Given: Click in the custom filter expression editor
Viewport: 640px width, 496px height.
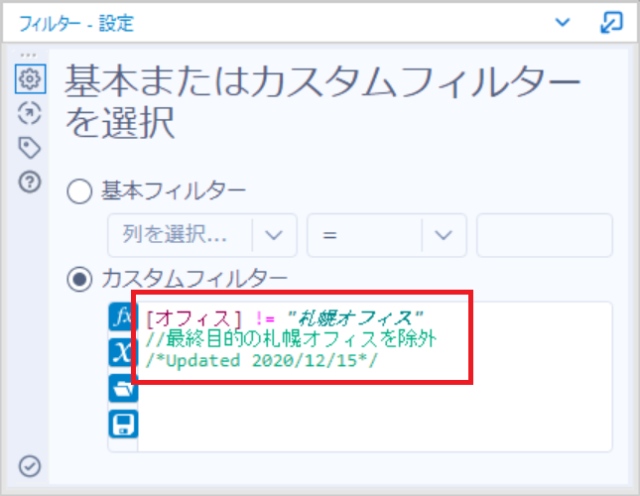Looking at the screenshot, I should 375,376.
